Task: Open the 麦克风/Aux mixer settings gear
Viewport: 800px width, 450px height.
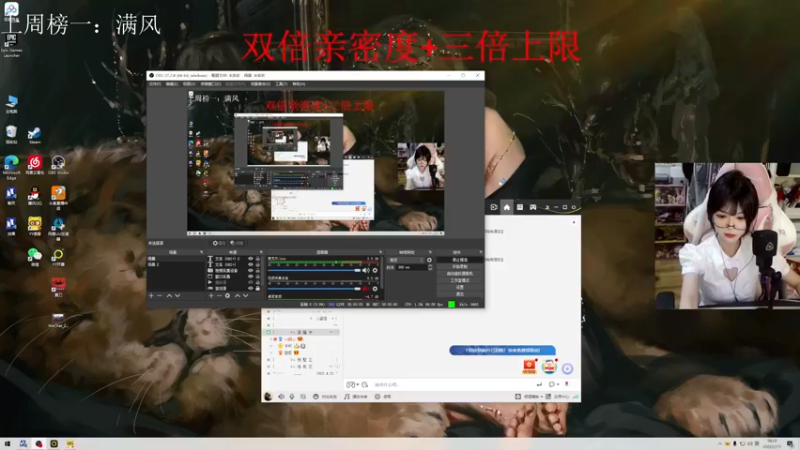Action: click(375, 270)
